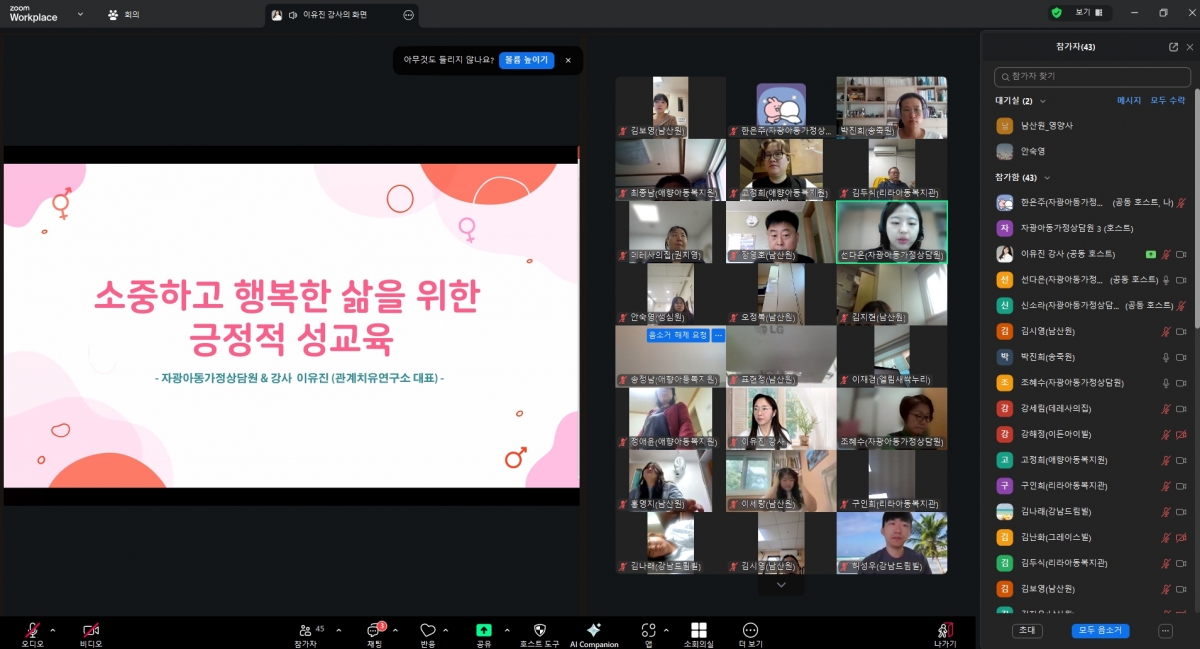Screen dimensions: 1200x649
Task: Open the more (더 보기) menu
Action: (x=750, y=630)
